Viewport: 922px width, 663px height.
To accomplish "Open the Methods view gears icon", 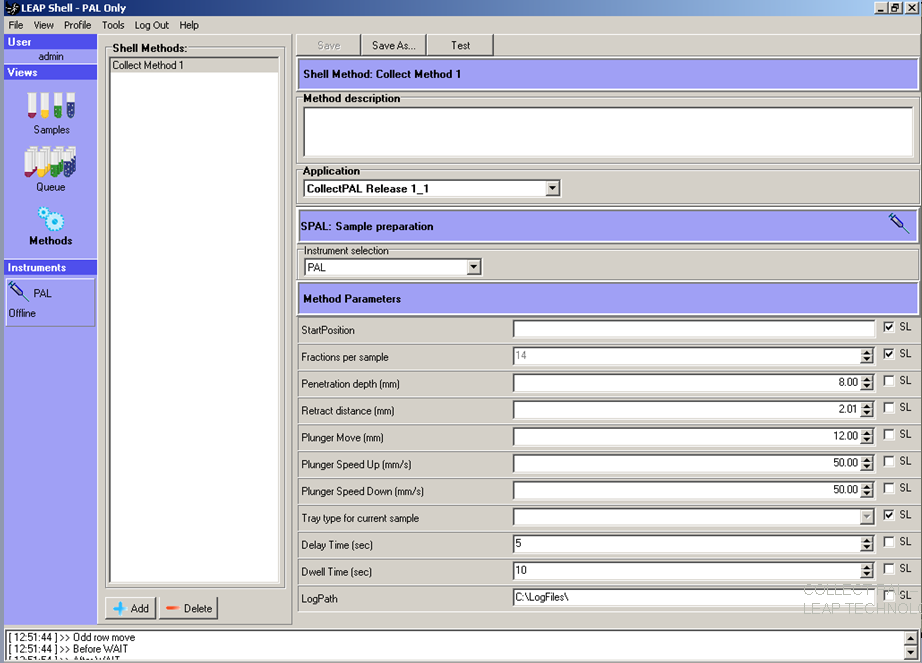I will pyautogui.click(x=51, y=219).
